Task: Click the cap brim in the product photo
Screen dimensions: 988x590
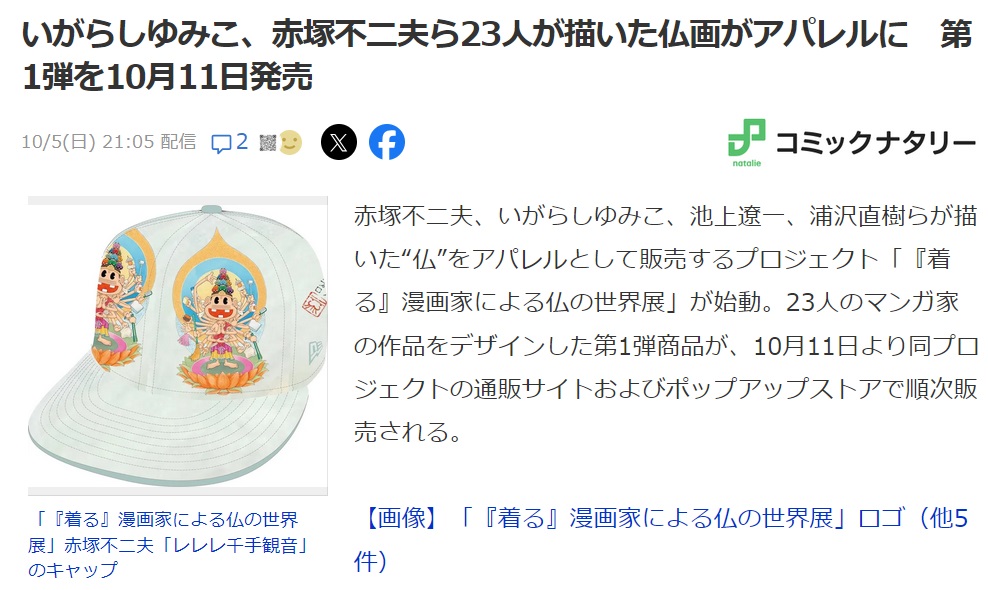Action: [x=170, y=432]
